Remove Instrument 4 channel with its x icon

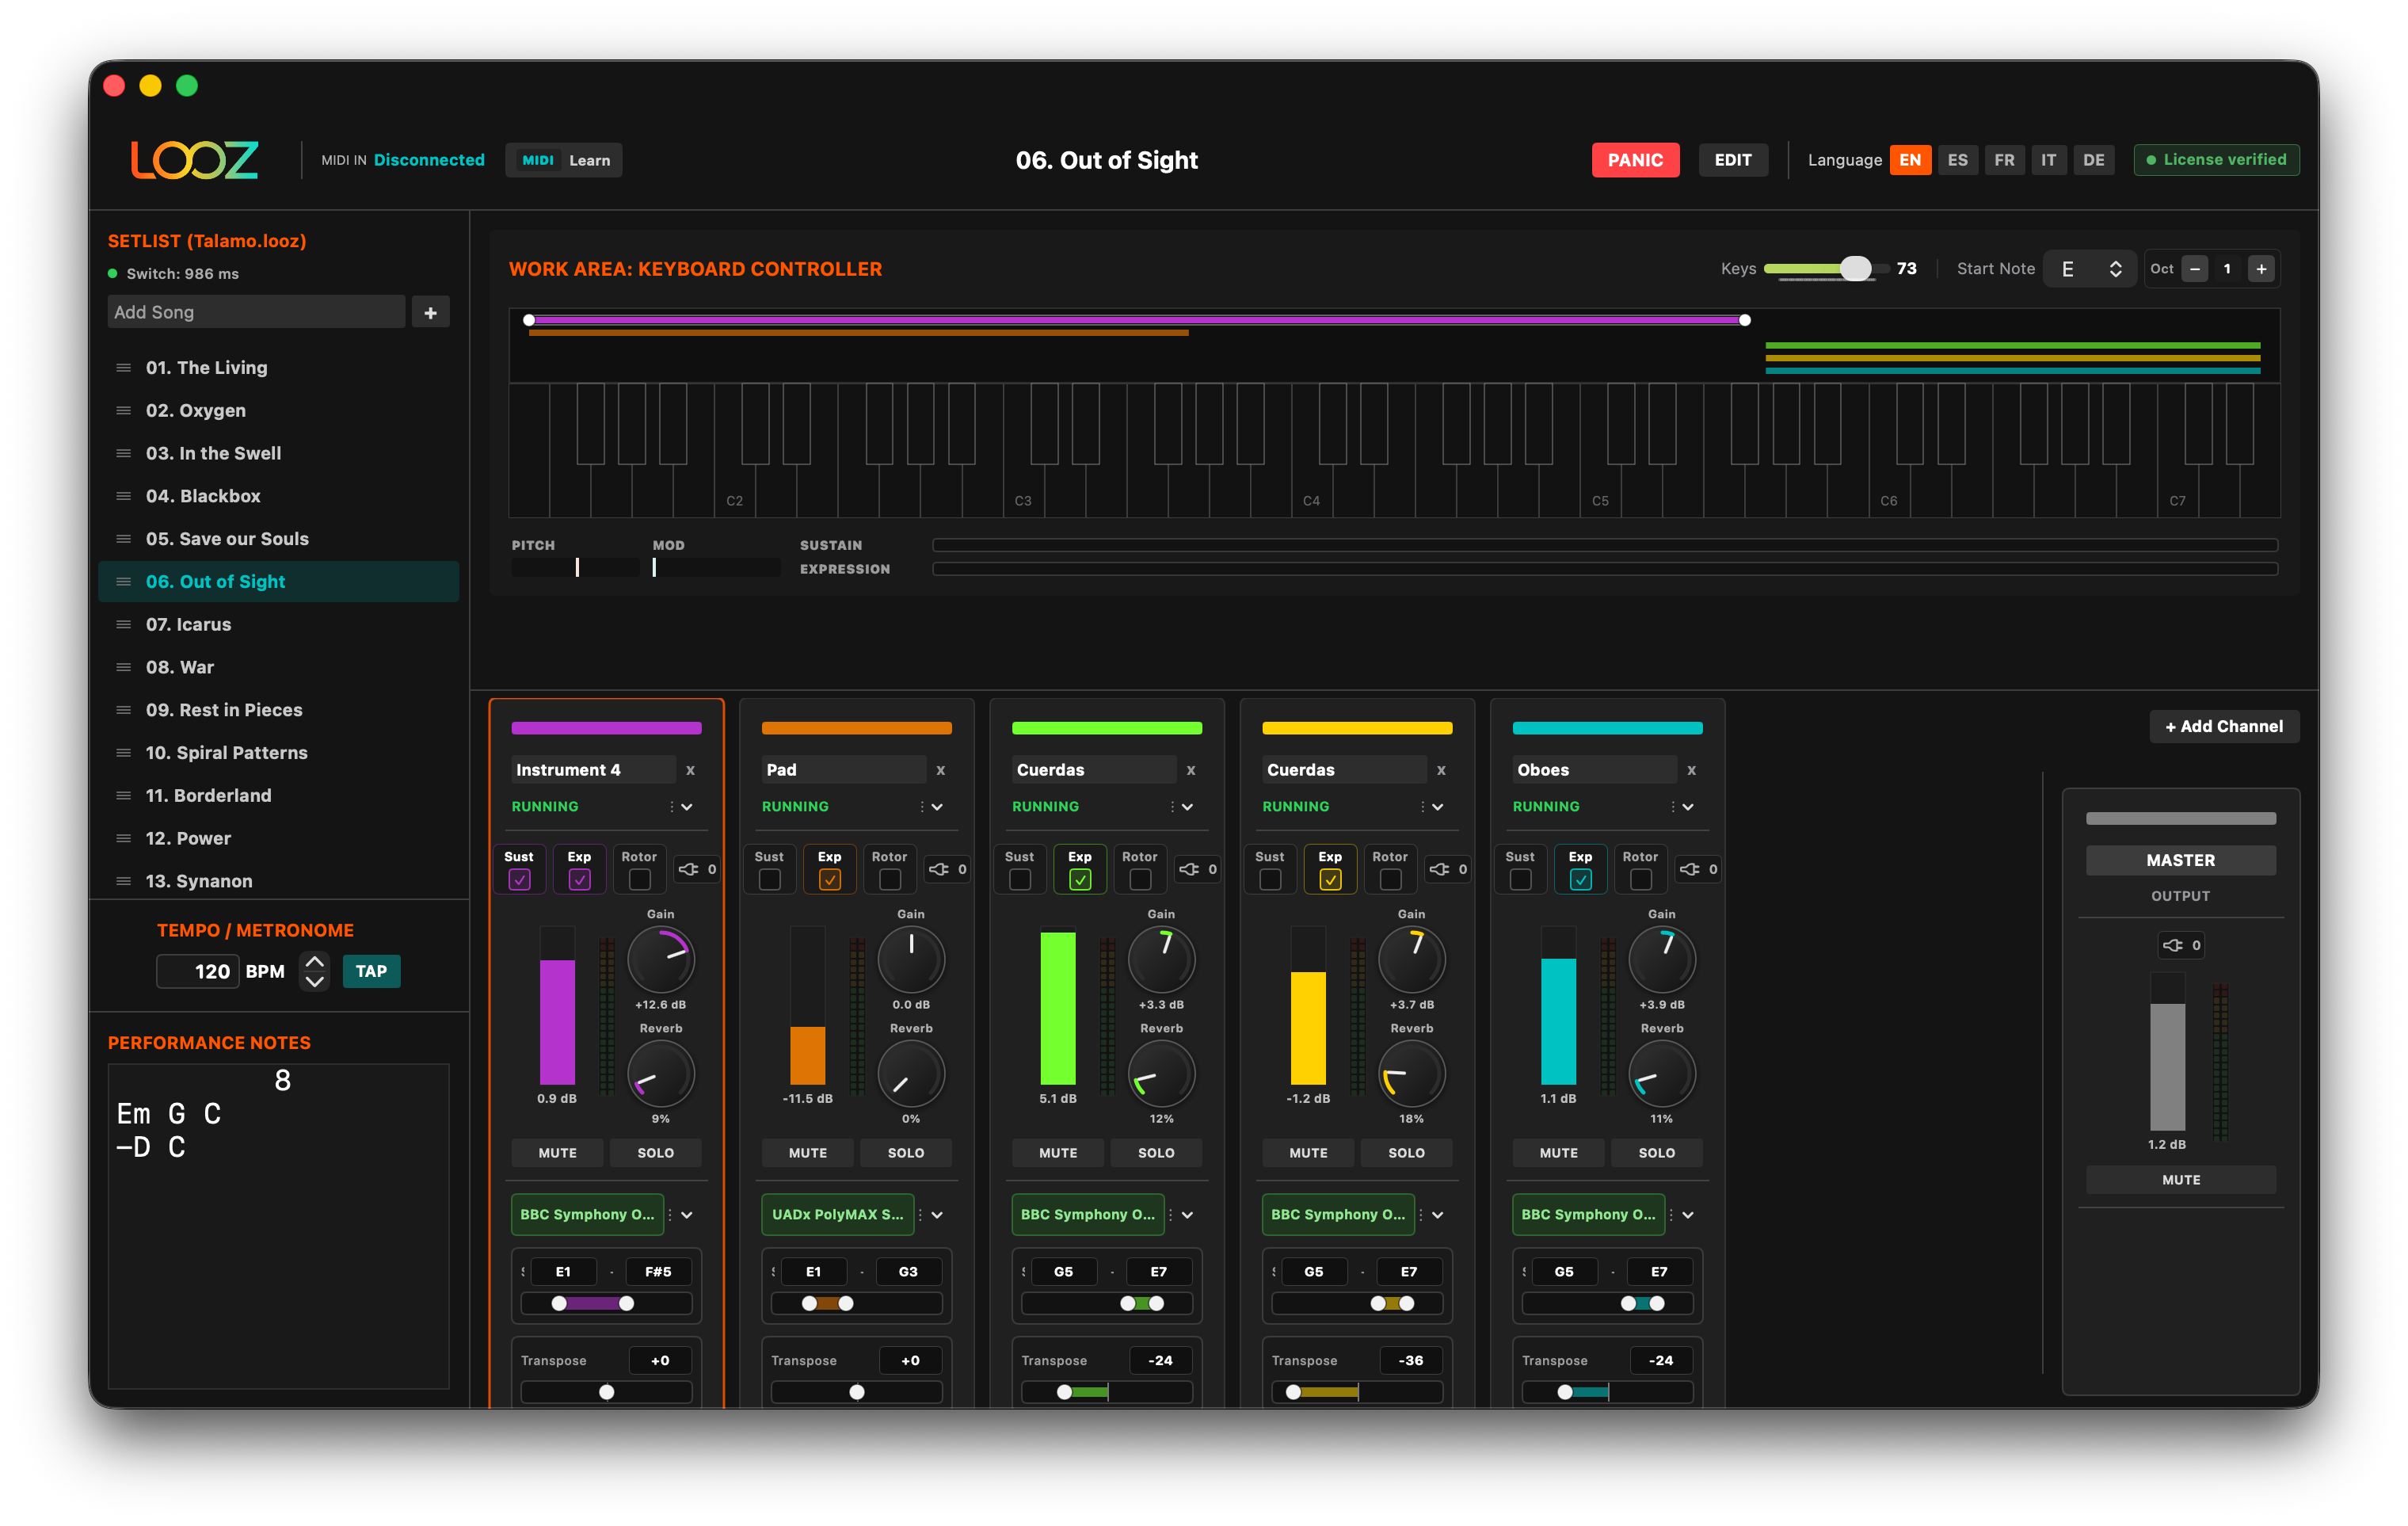pos(690,770)
